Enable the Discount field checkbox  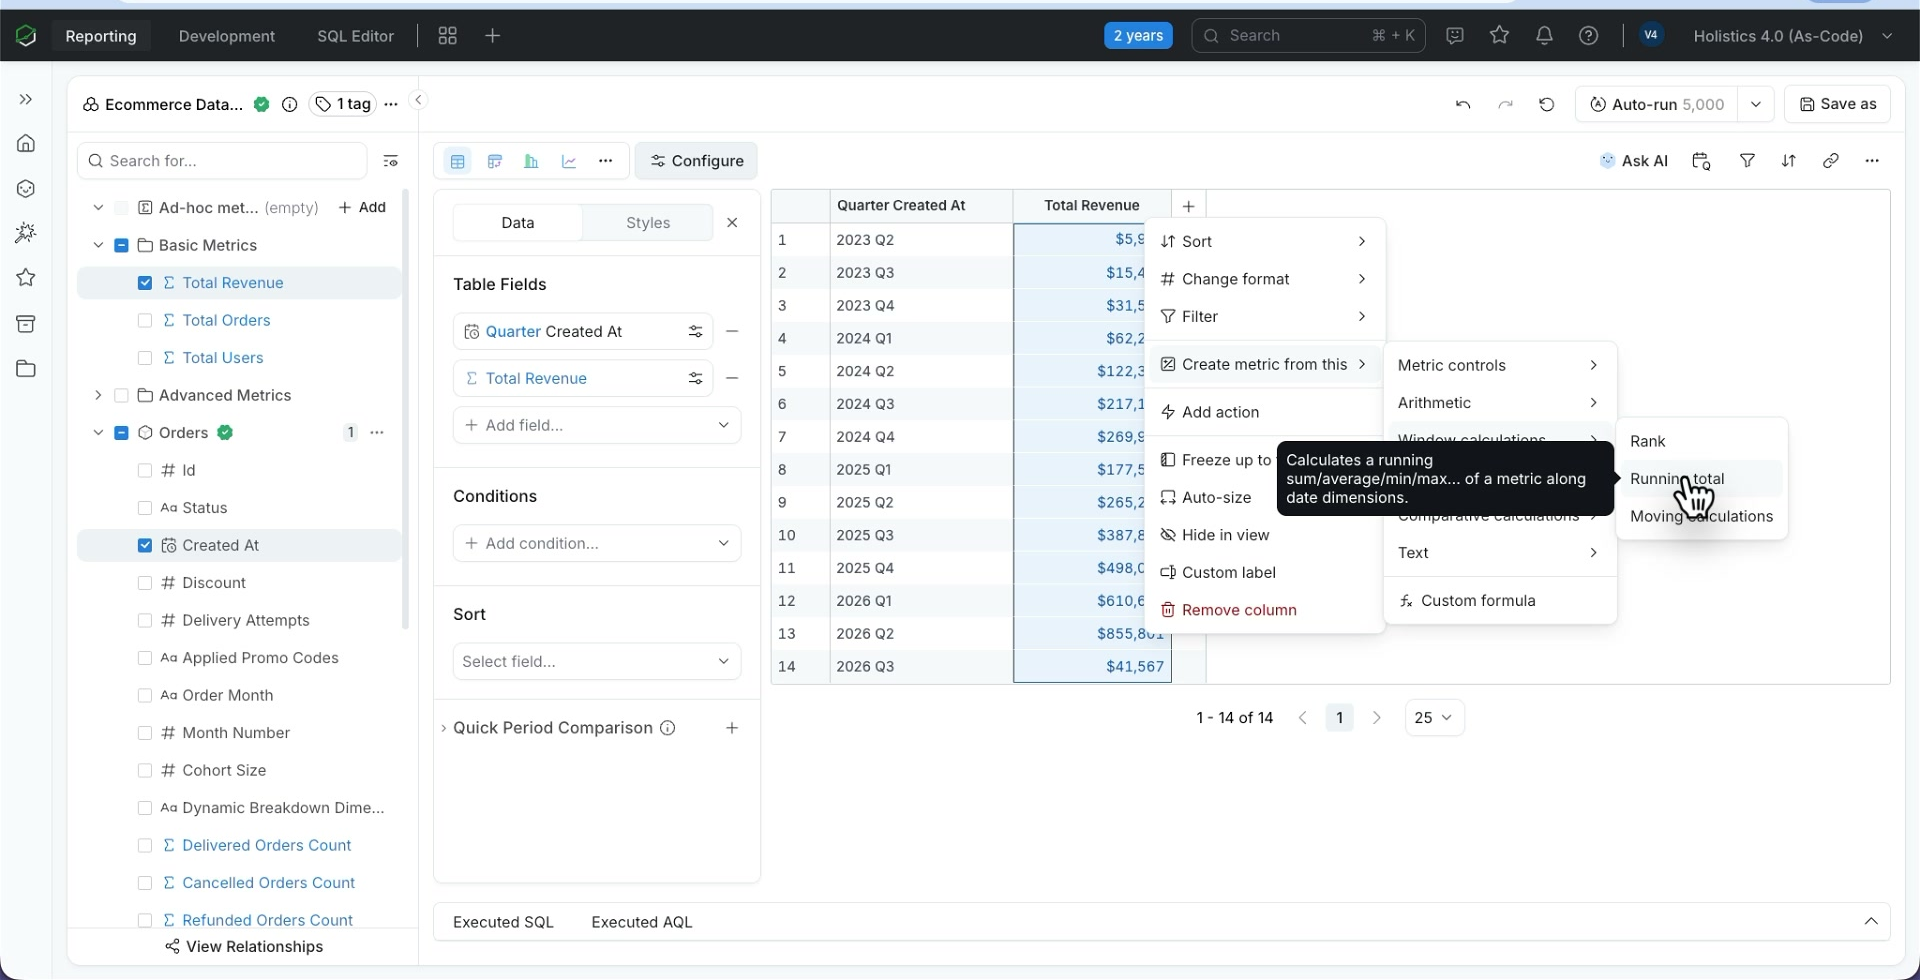tap(145, 583)
